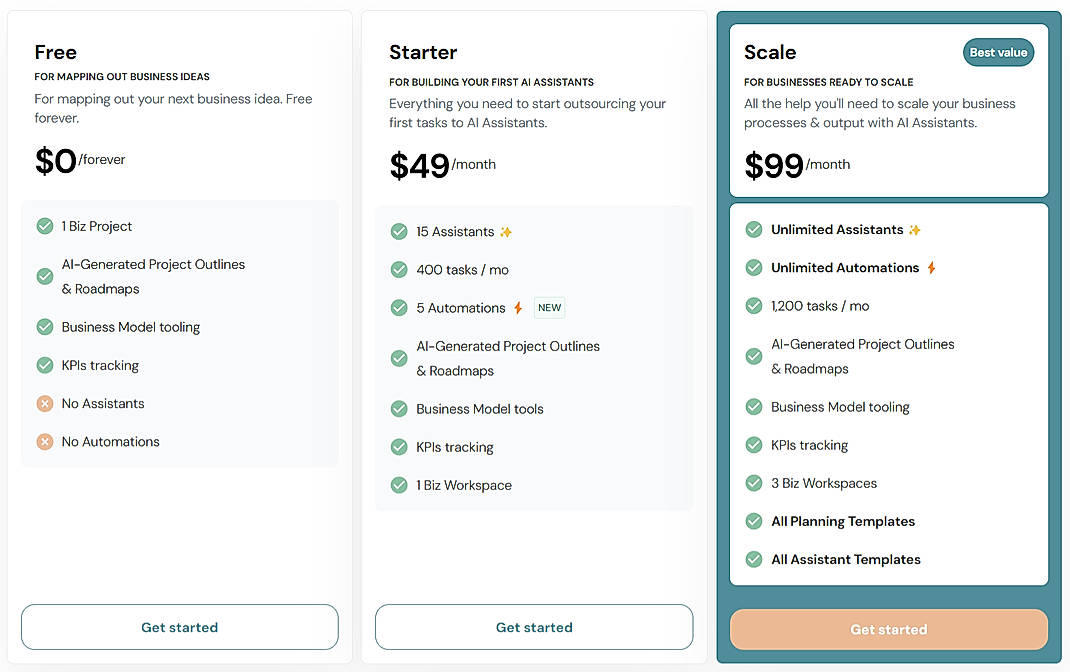Click the checkmark next to All Planning Templates

tap(753, 521)
